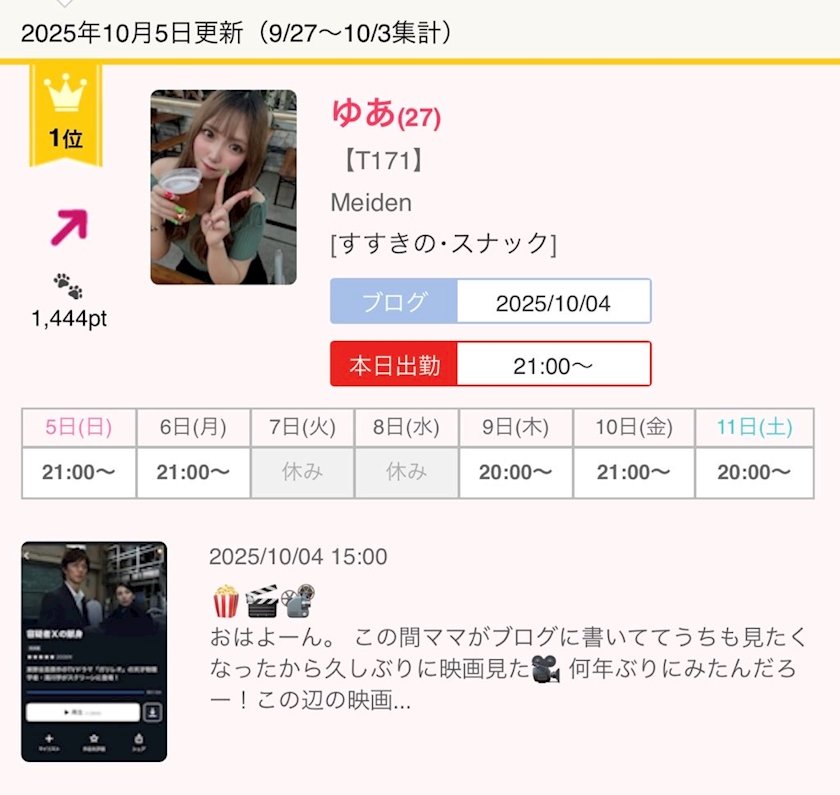Click the 9日(木) 20:00〜 cell
This screenshot has width=840, height=795.
click(x=516, y=472)
